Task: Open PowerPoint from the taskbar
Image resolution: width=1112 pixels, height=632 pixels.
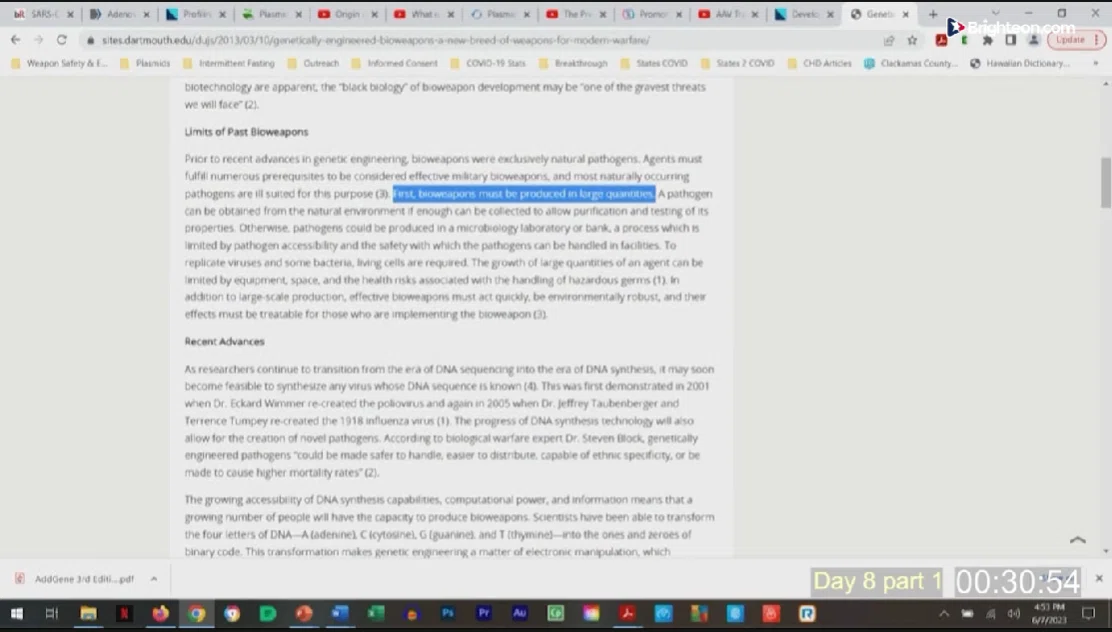Action: point(304,614)
